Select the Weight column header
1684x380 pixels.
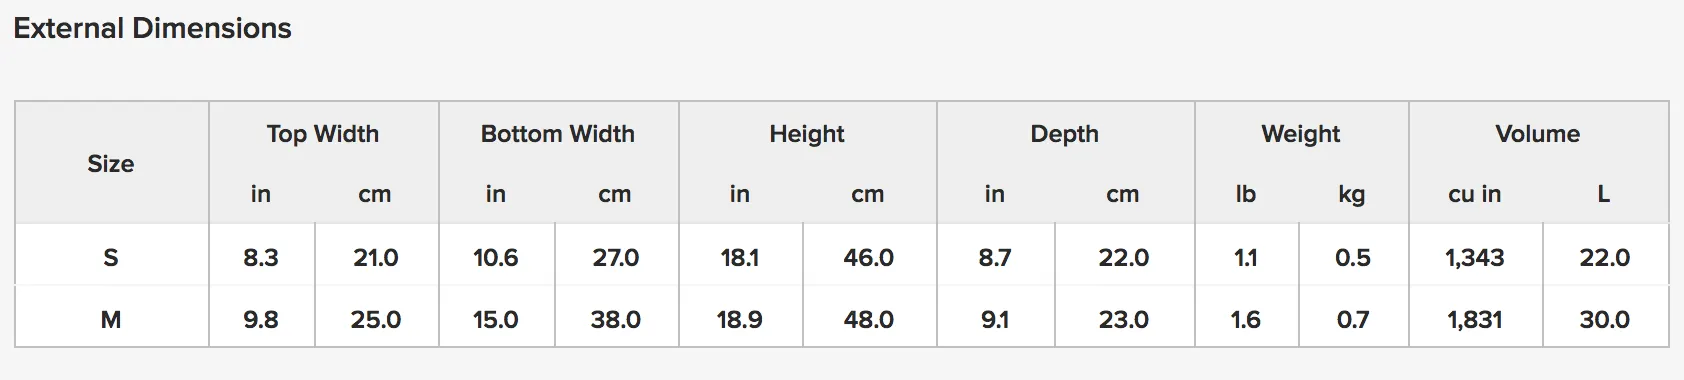[1301, 134]
